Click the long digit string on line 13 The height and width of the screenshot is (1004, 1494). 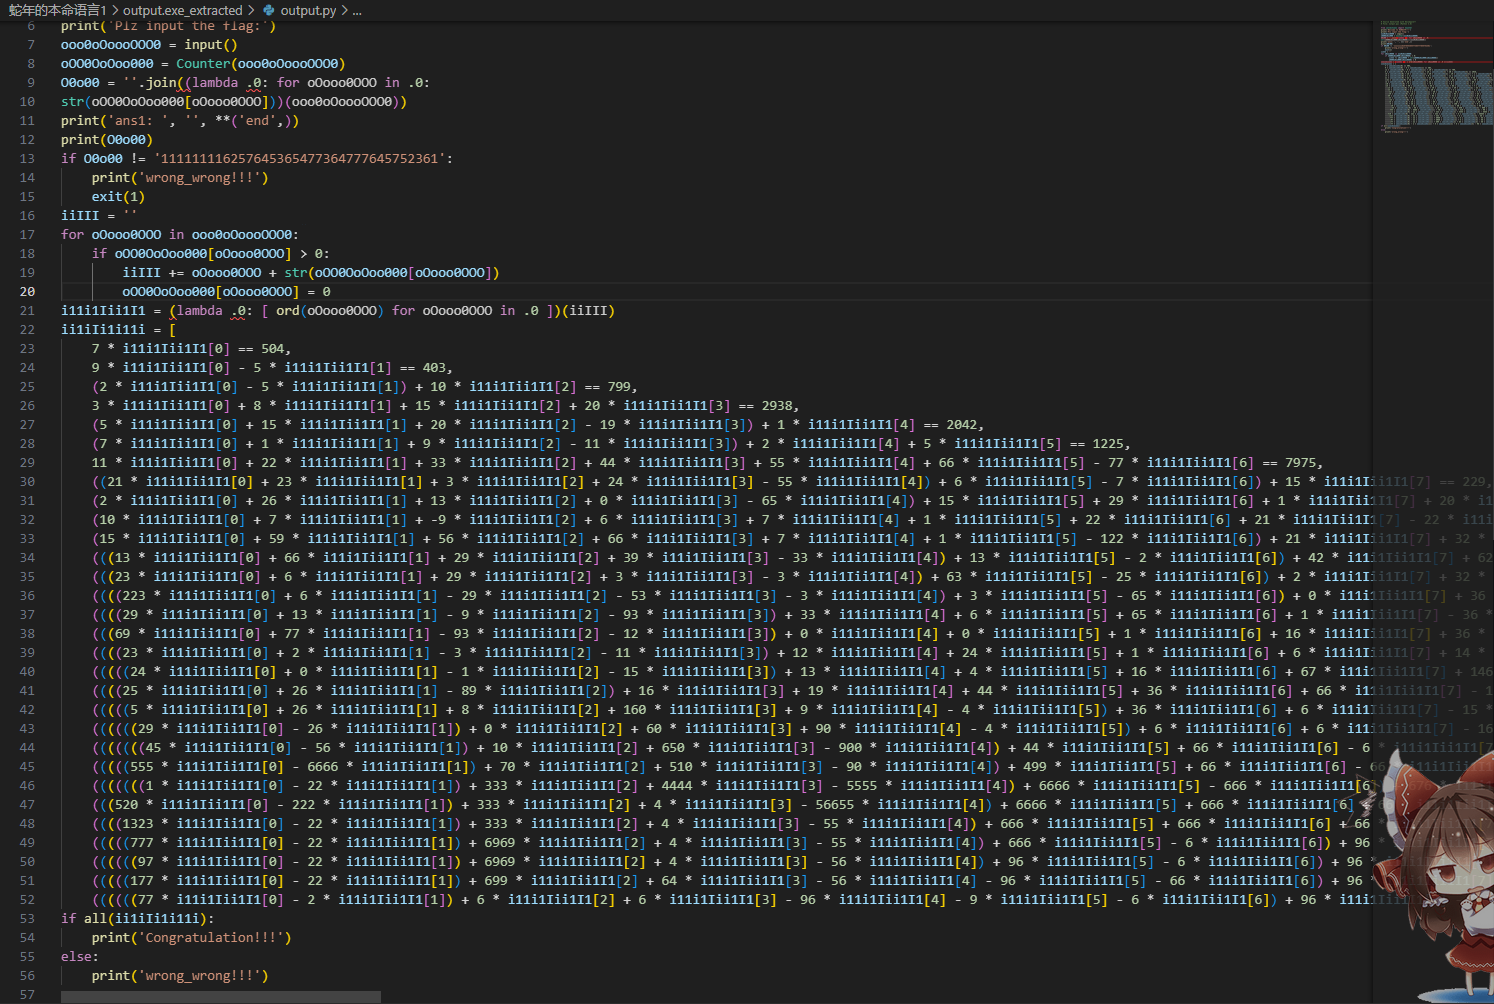click(299, 159)
